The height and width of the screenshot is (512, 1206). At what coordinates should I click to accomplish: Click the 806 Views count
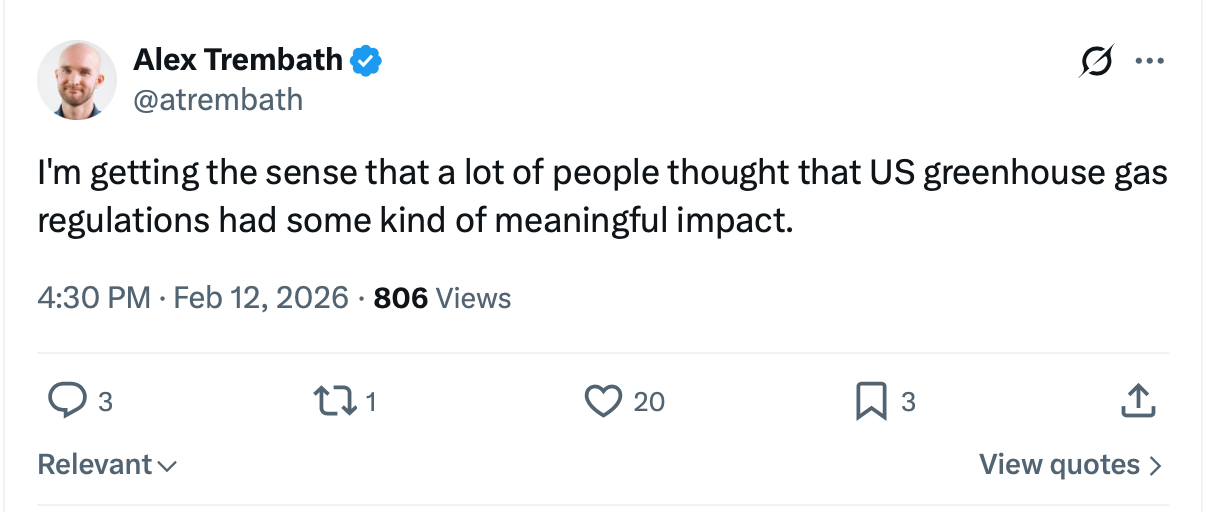(441, 298)
